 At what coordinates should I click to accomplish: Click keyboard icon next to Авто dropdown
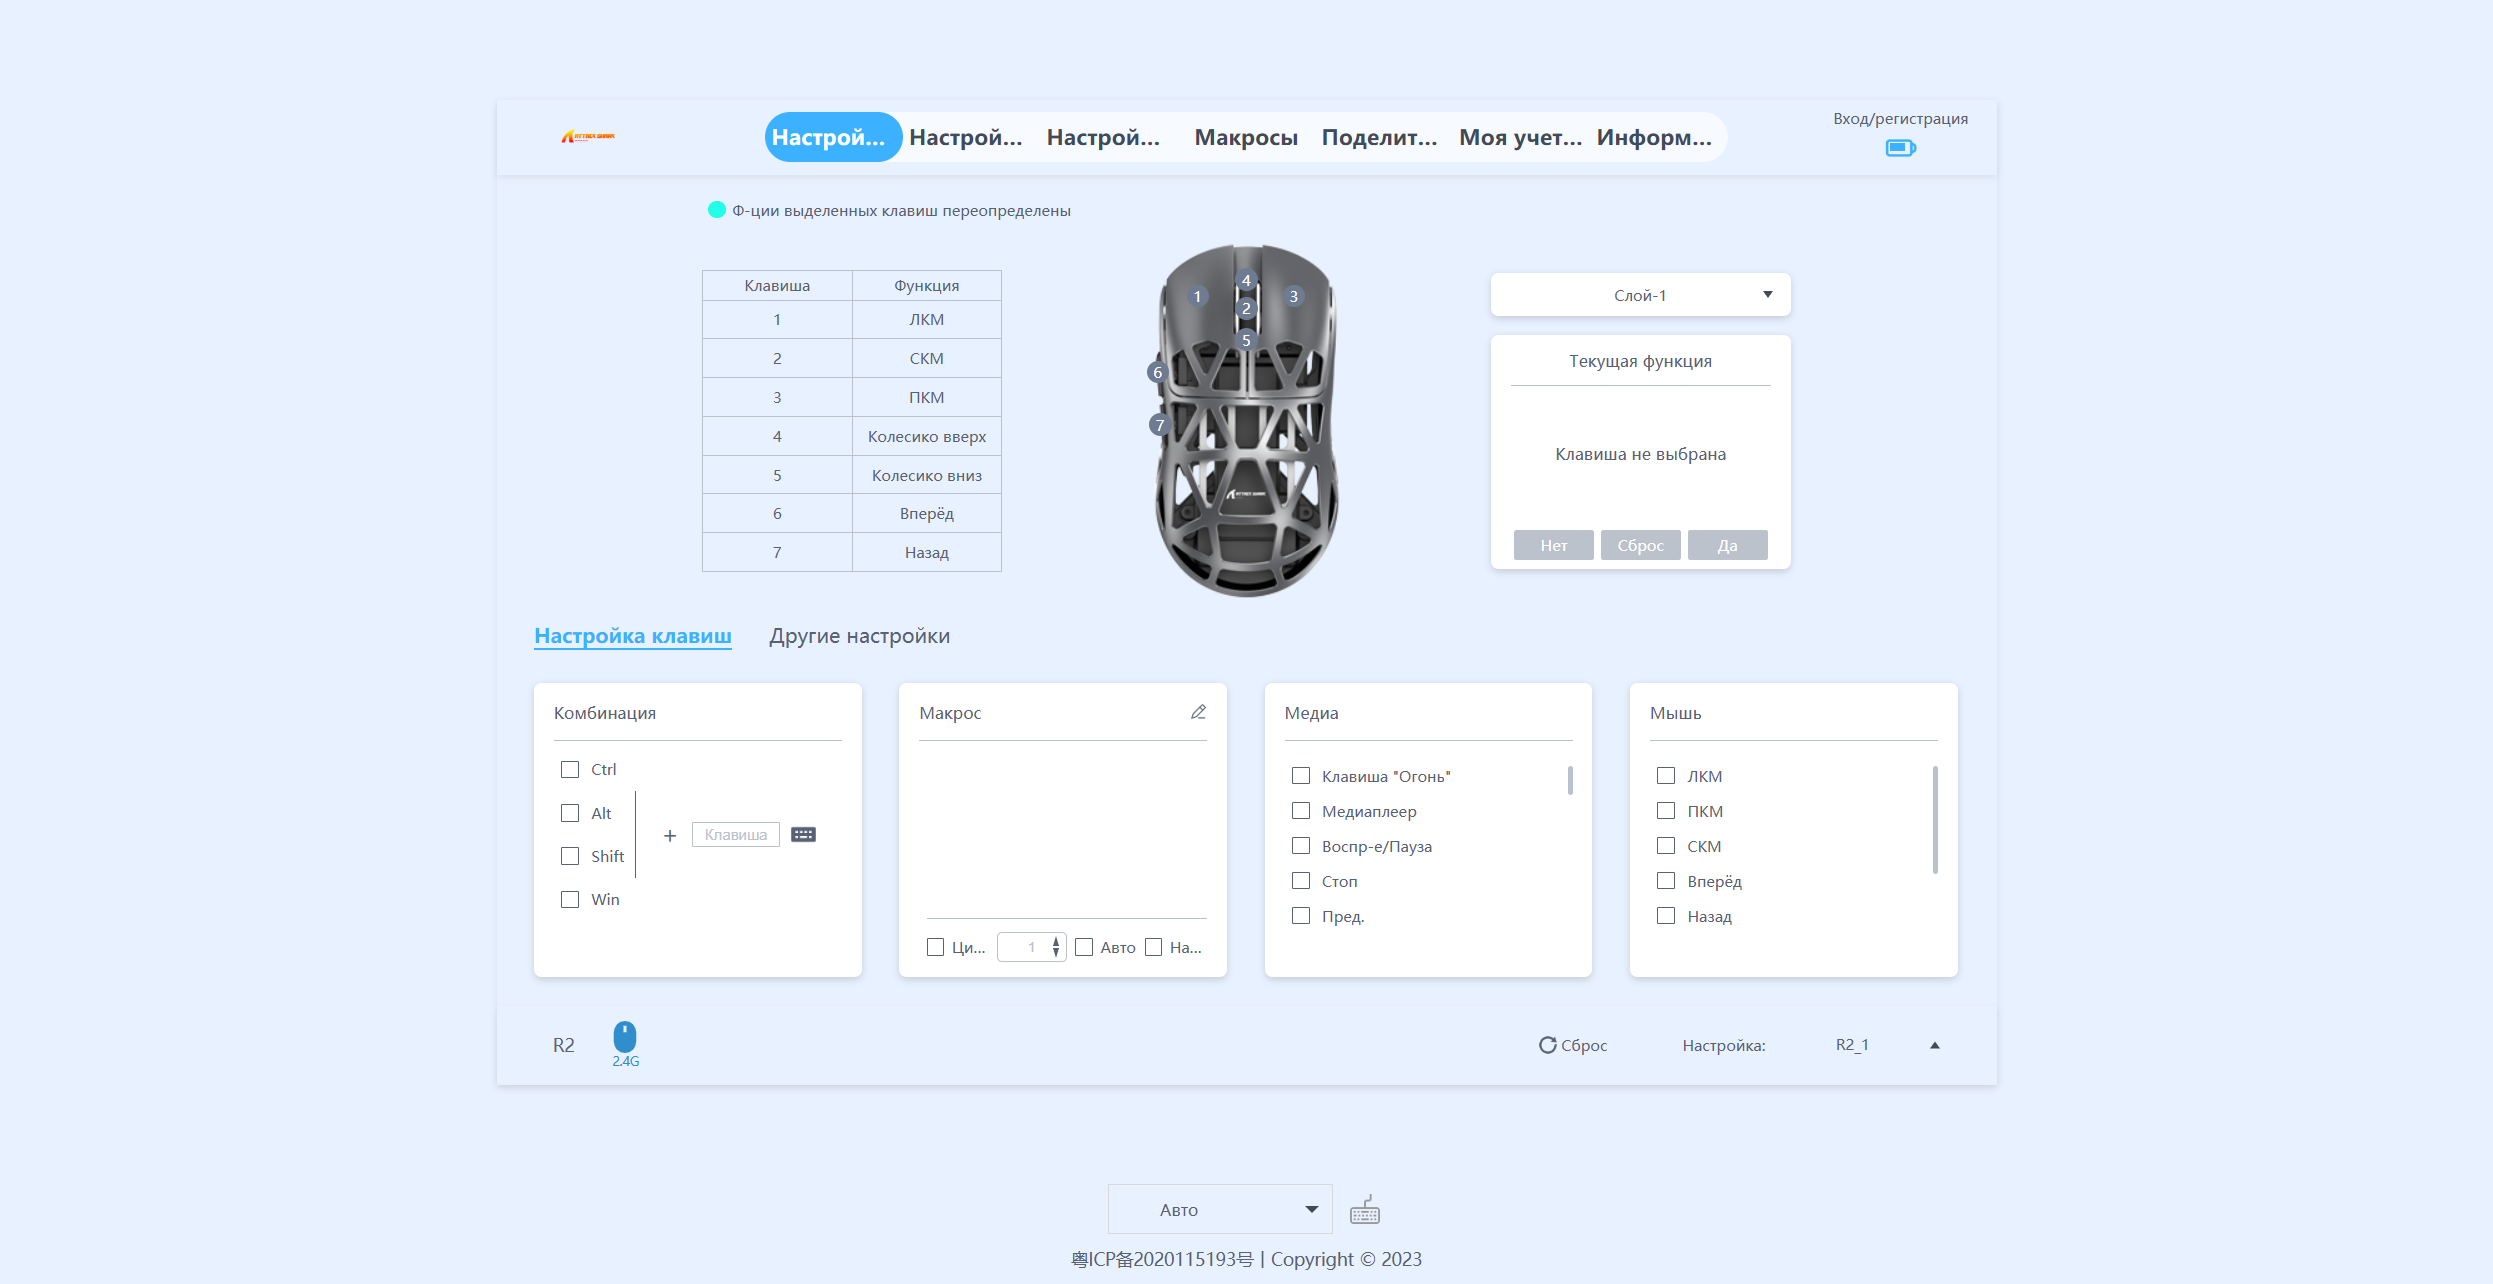tap(1364, 1210)
